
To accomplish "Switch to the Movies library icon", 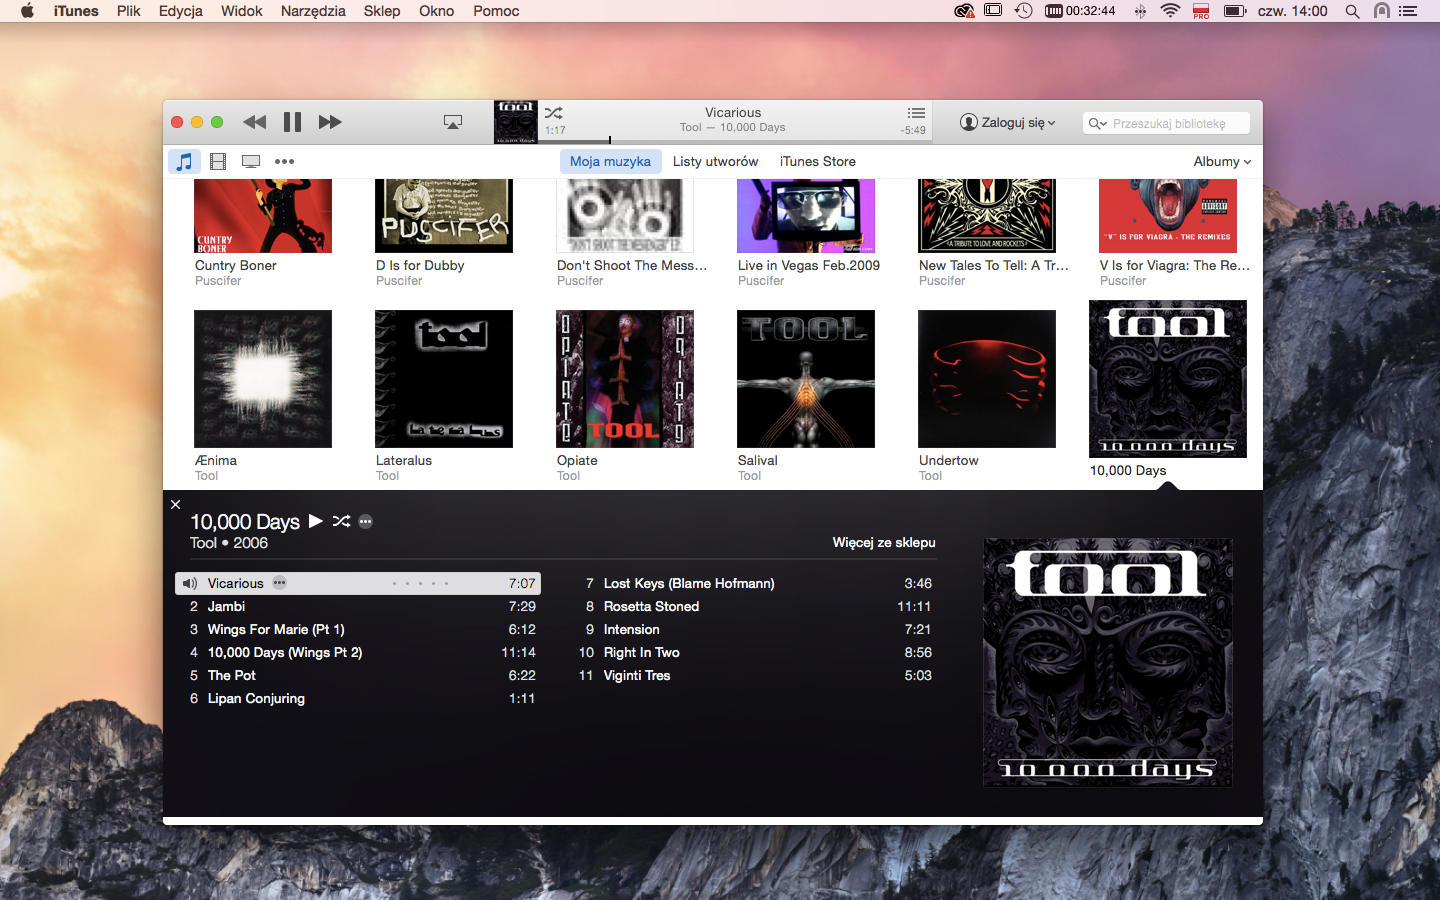I will pos(218,161).
